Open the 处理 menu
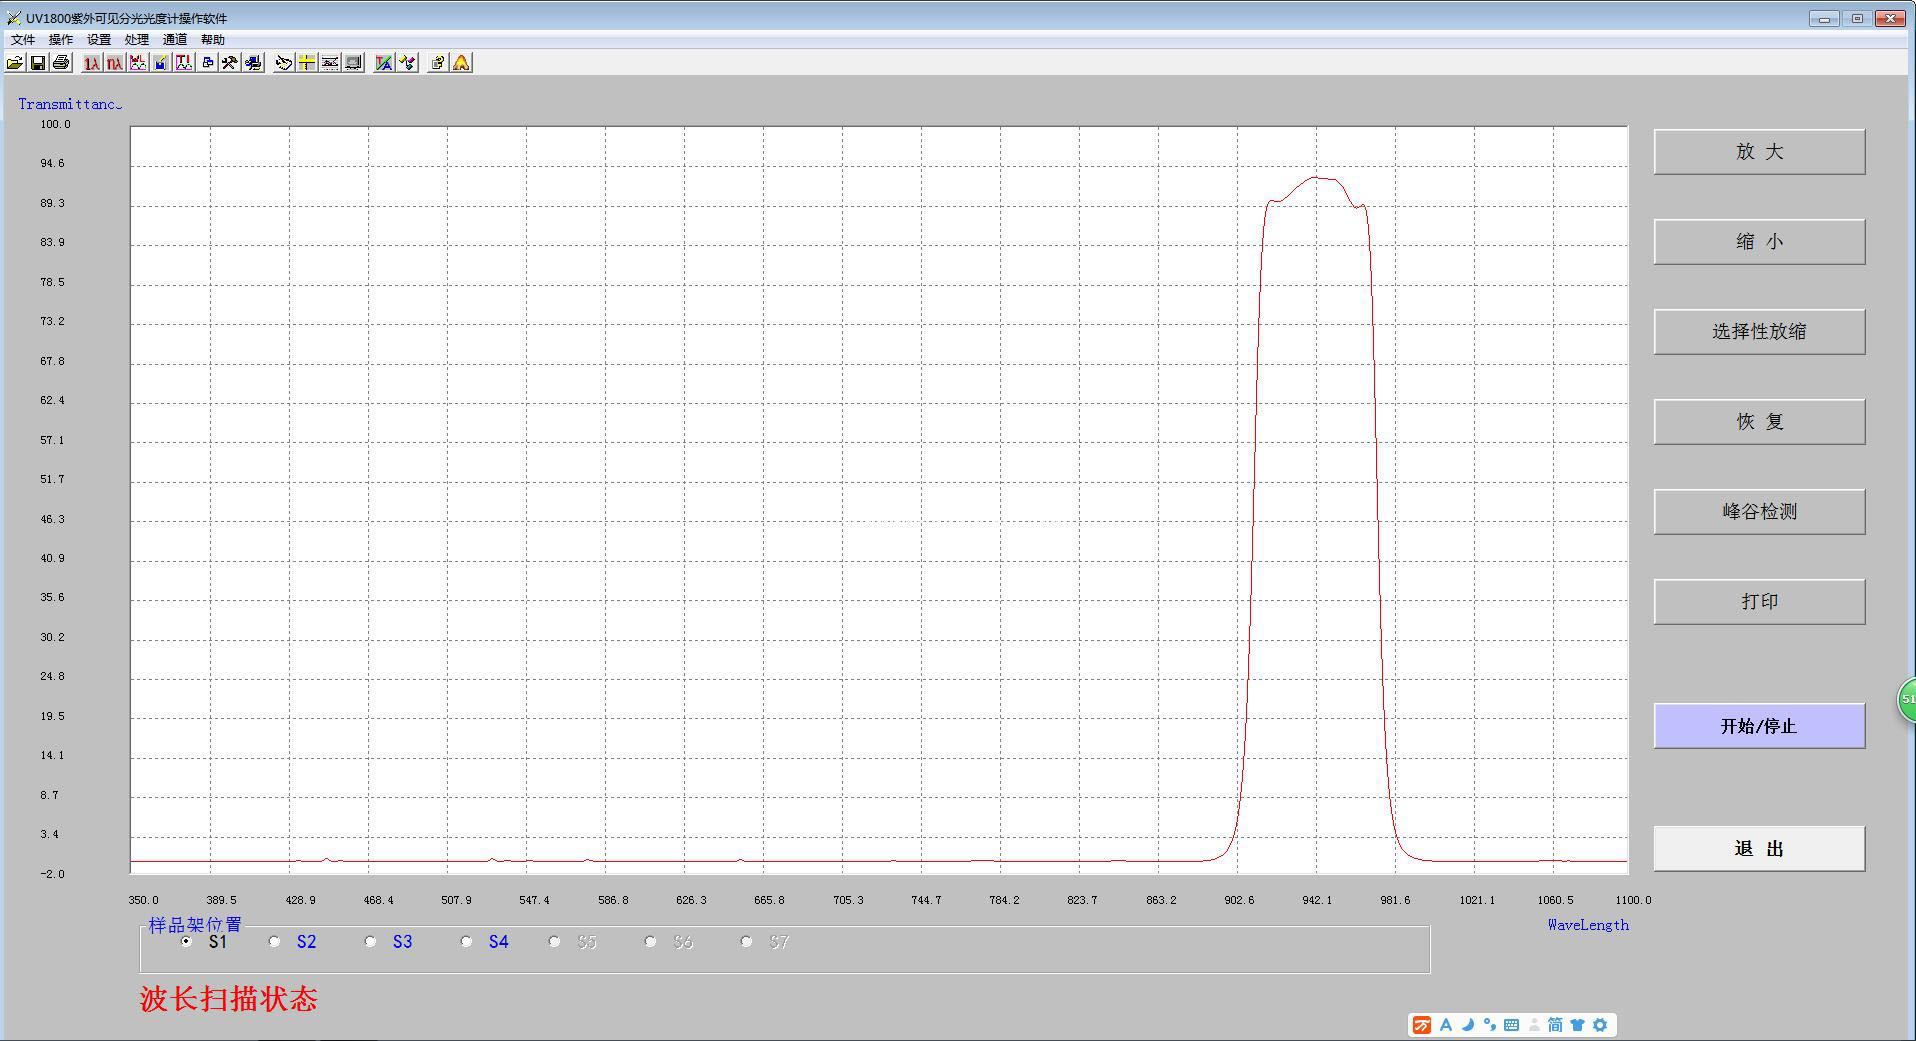This screenshot has height=1041, width=1916. [x=137, y=40]
